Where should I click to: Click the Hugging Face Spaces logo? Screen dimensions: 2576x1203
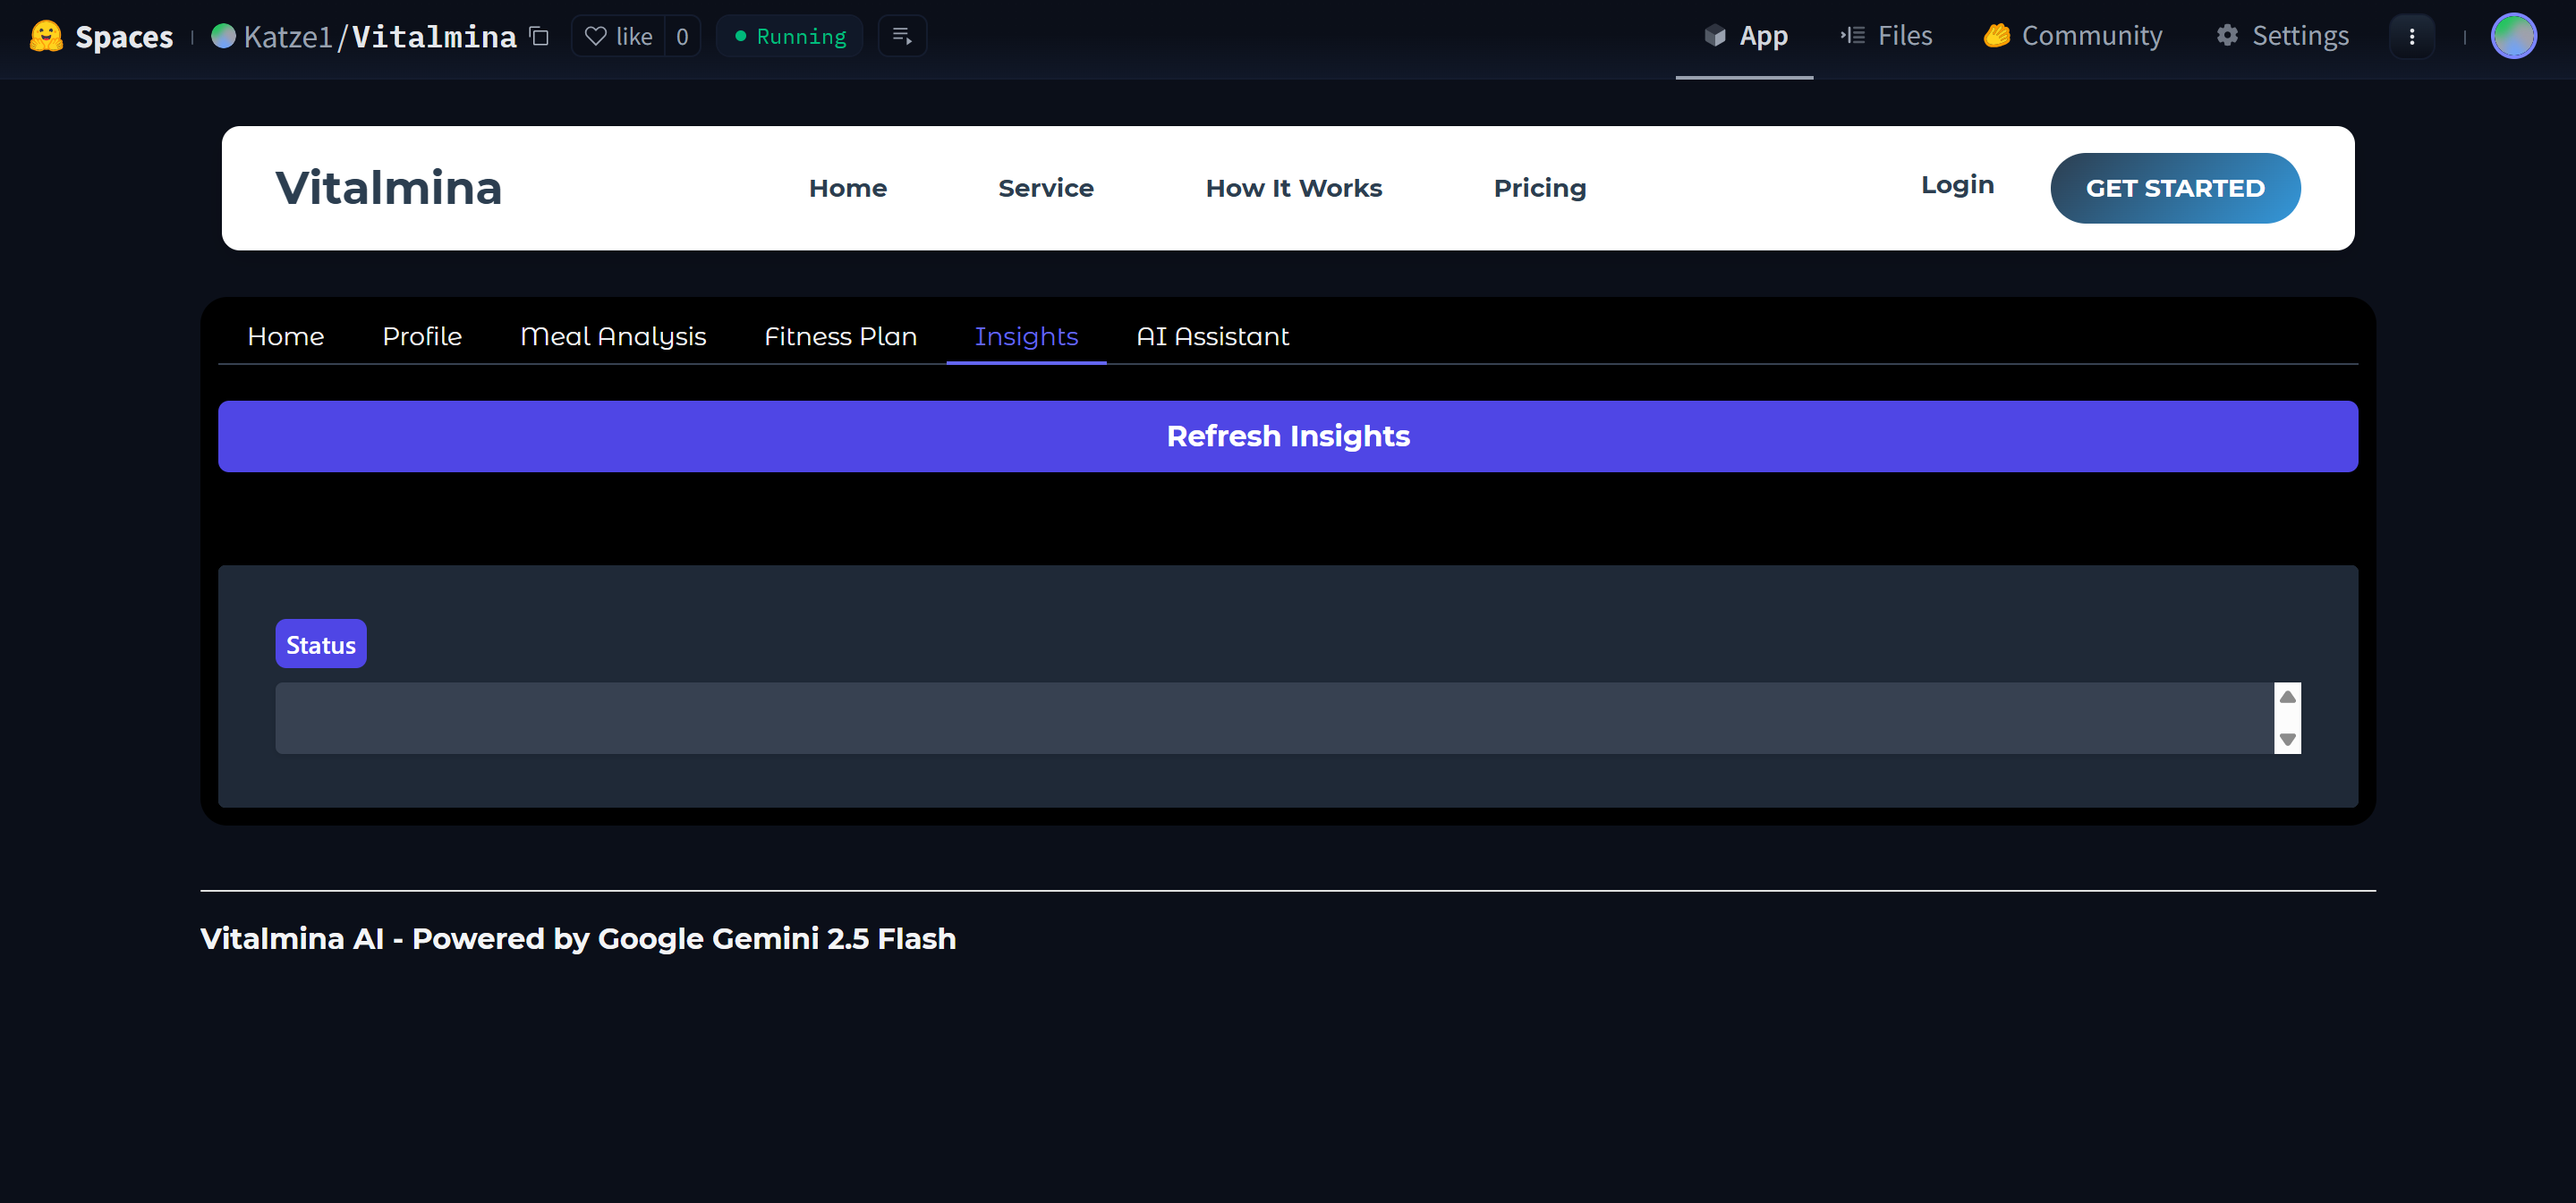pos(46,36)
